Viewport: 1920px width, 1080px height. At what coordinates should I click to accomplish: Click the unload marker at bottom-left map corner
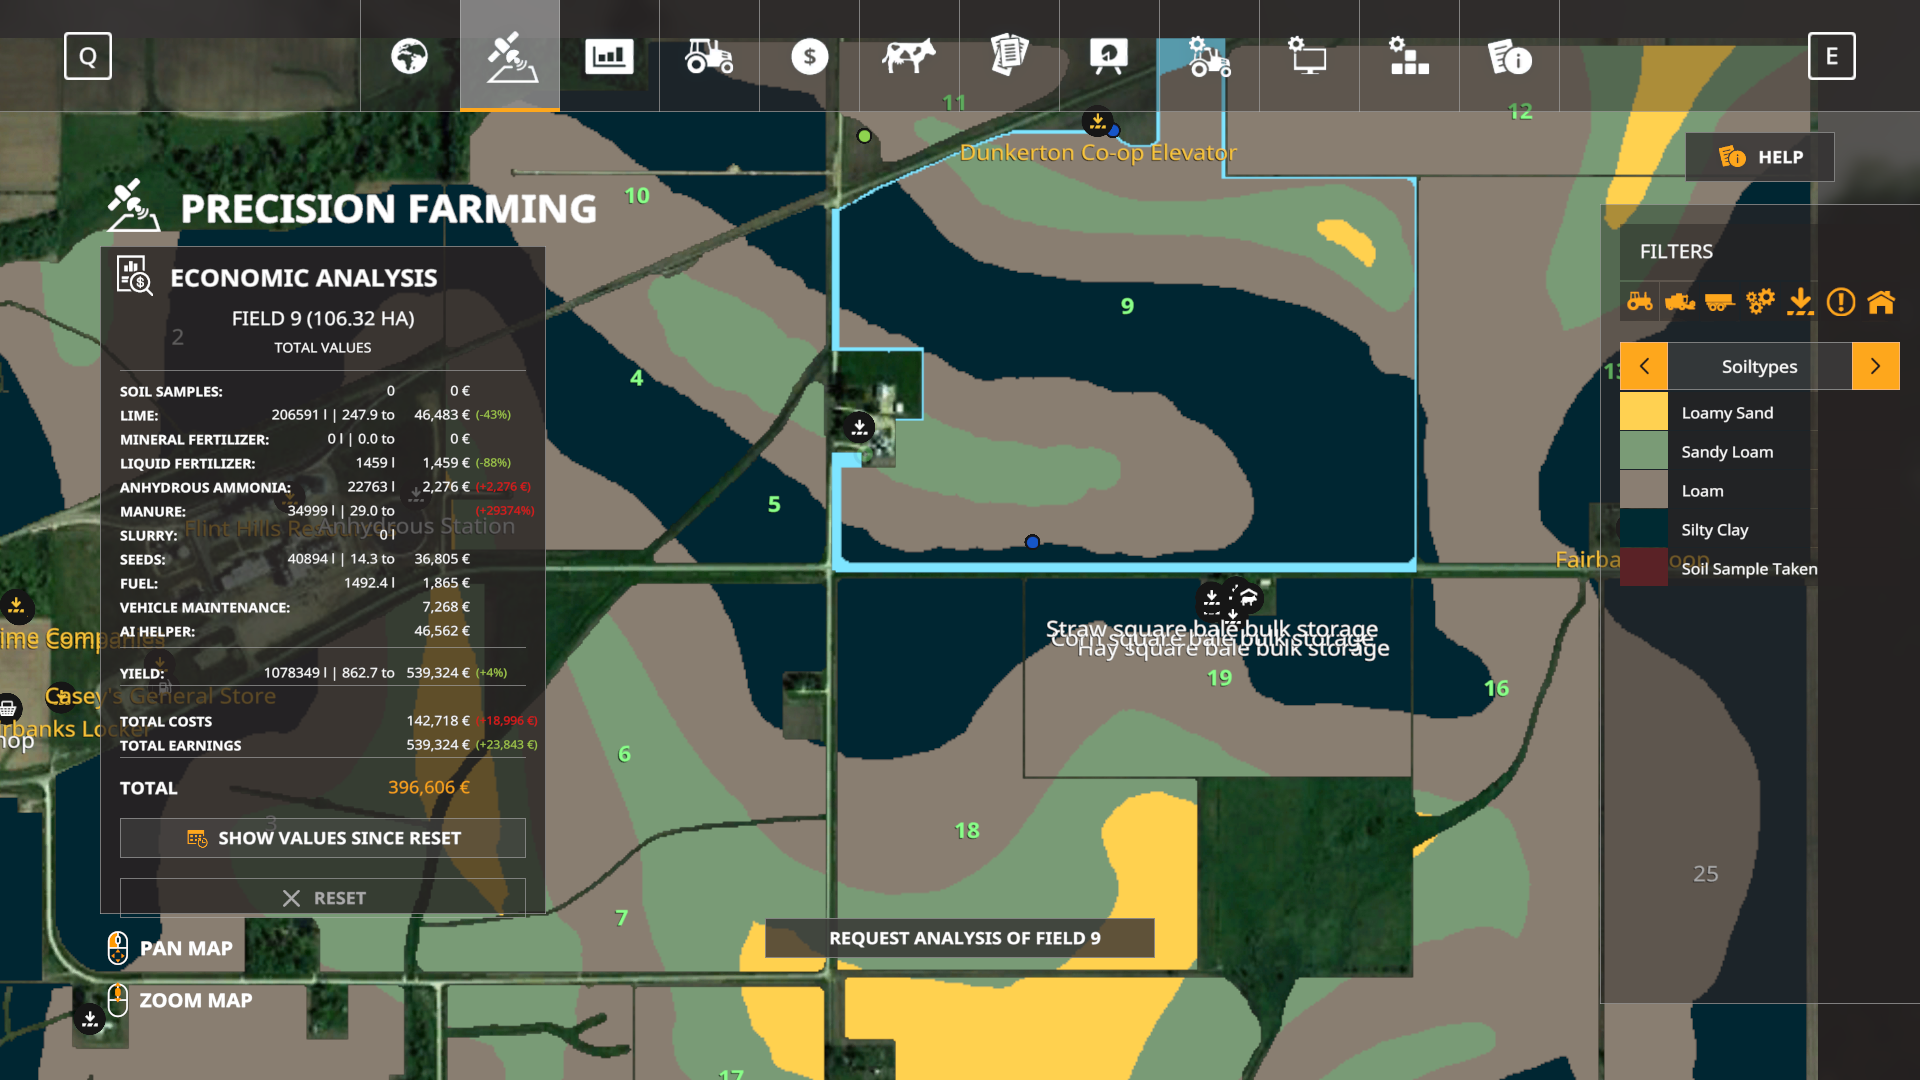click(x=90, y=1019)
